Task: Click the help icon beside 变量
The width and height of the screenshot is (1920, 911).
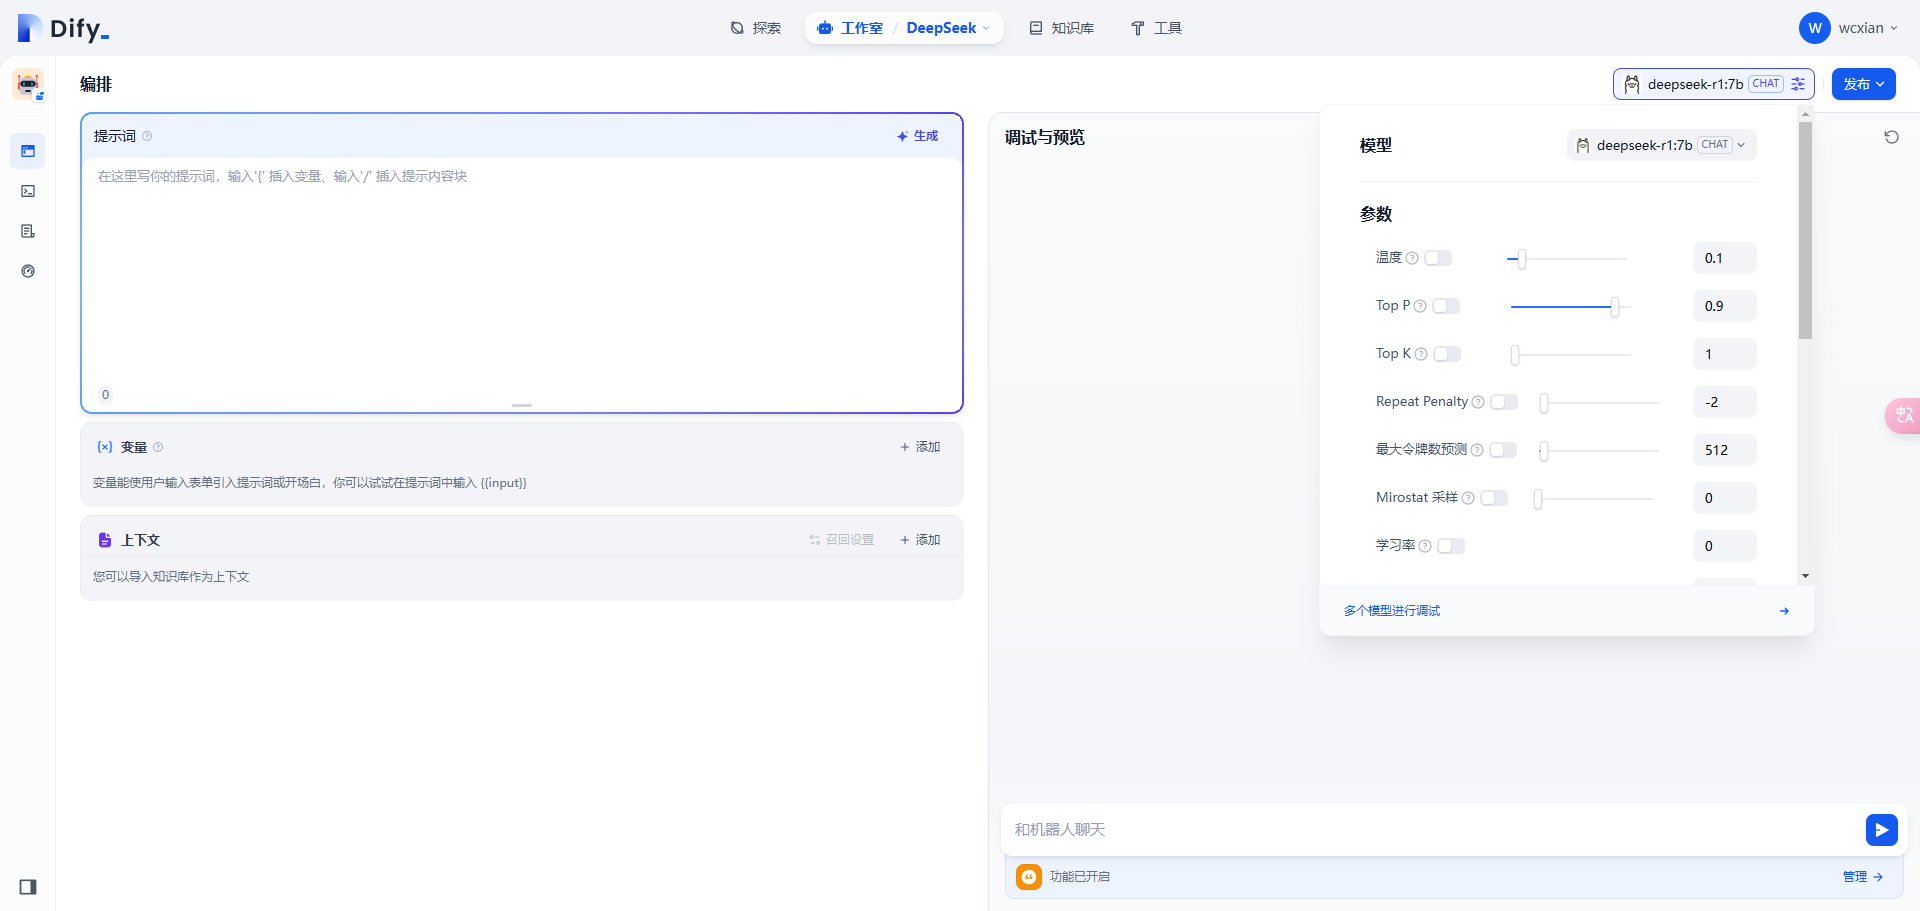Action: click(x=158, y=447)
